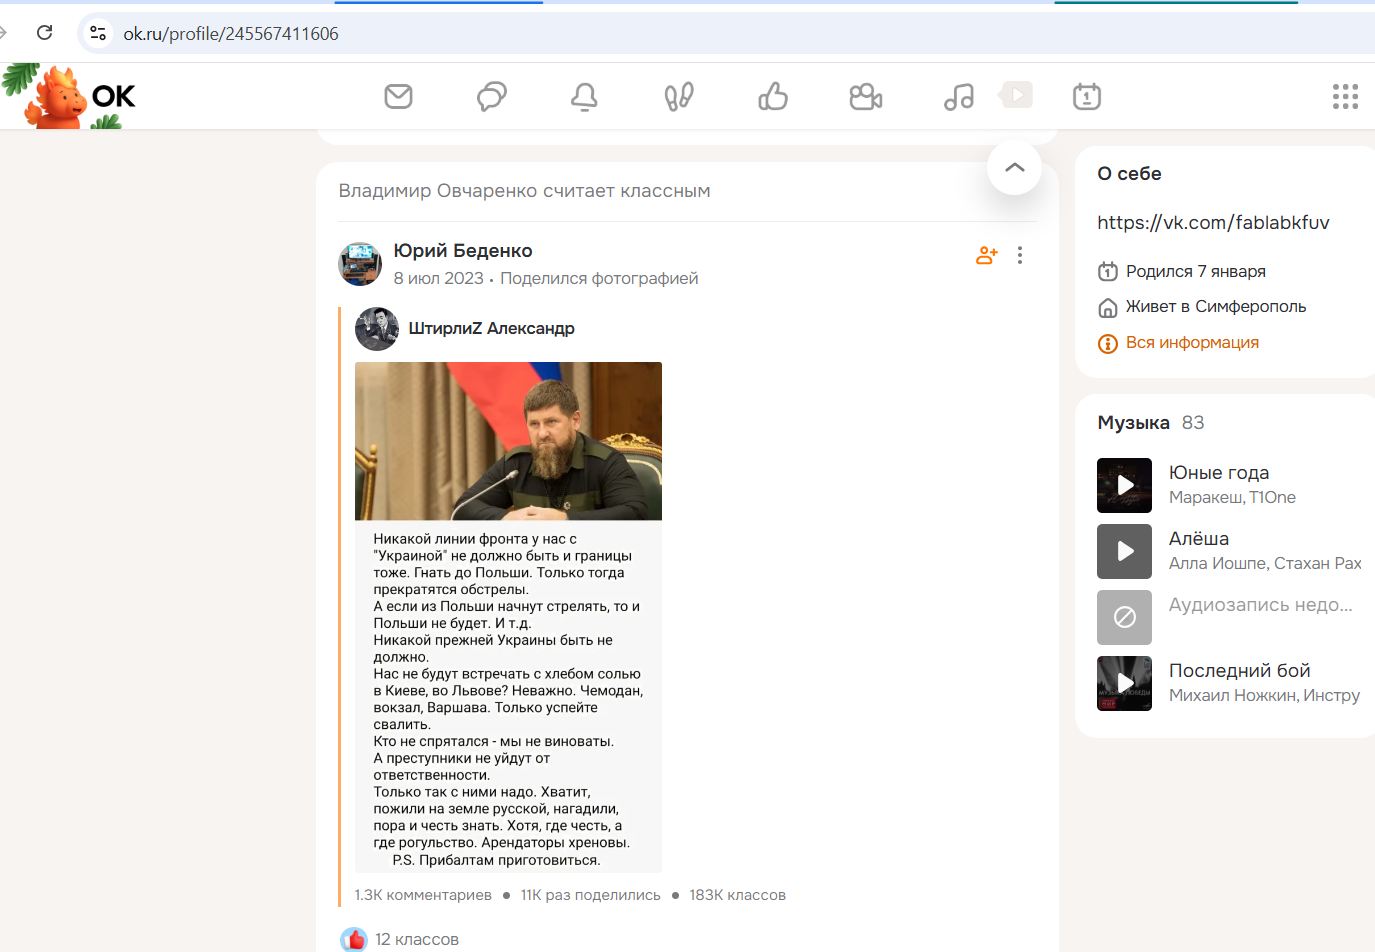Click the add-friend icon on Юрий Беденко's post

click(985, 255)
